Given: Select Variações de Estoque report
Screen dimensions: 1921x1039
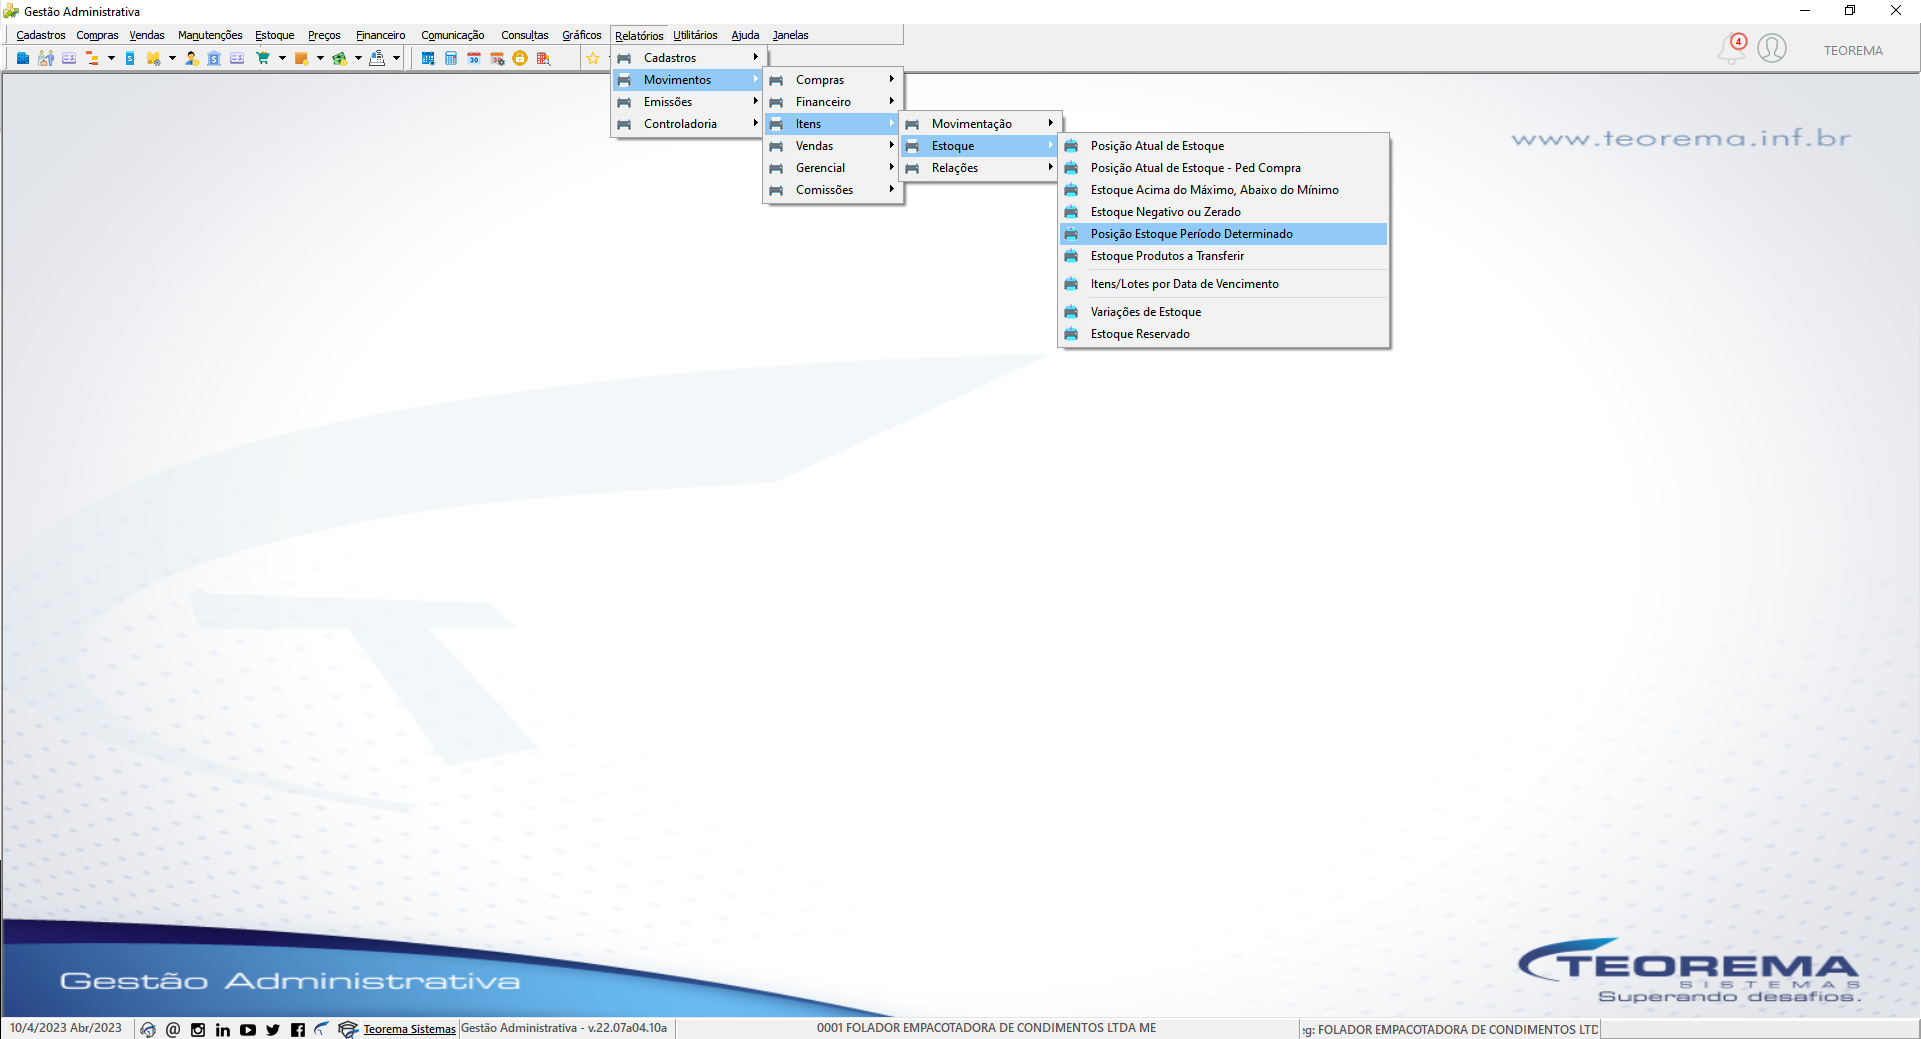Looking at the screenshot, I should coord(1224,312).
